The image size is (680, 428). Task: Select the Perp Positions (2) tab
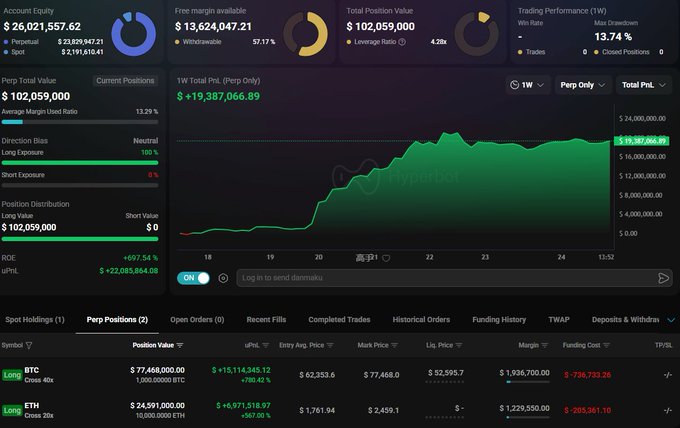click(x=117, y=320)
